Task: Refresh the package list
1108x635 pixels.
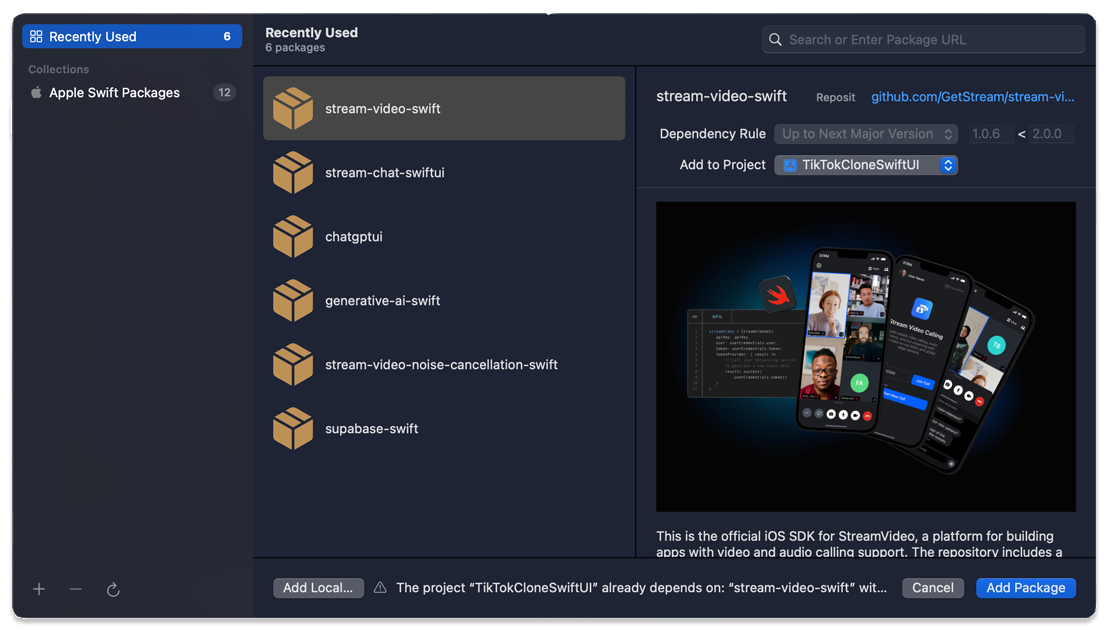Action: [x=113, y=589]
